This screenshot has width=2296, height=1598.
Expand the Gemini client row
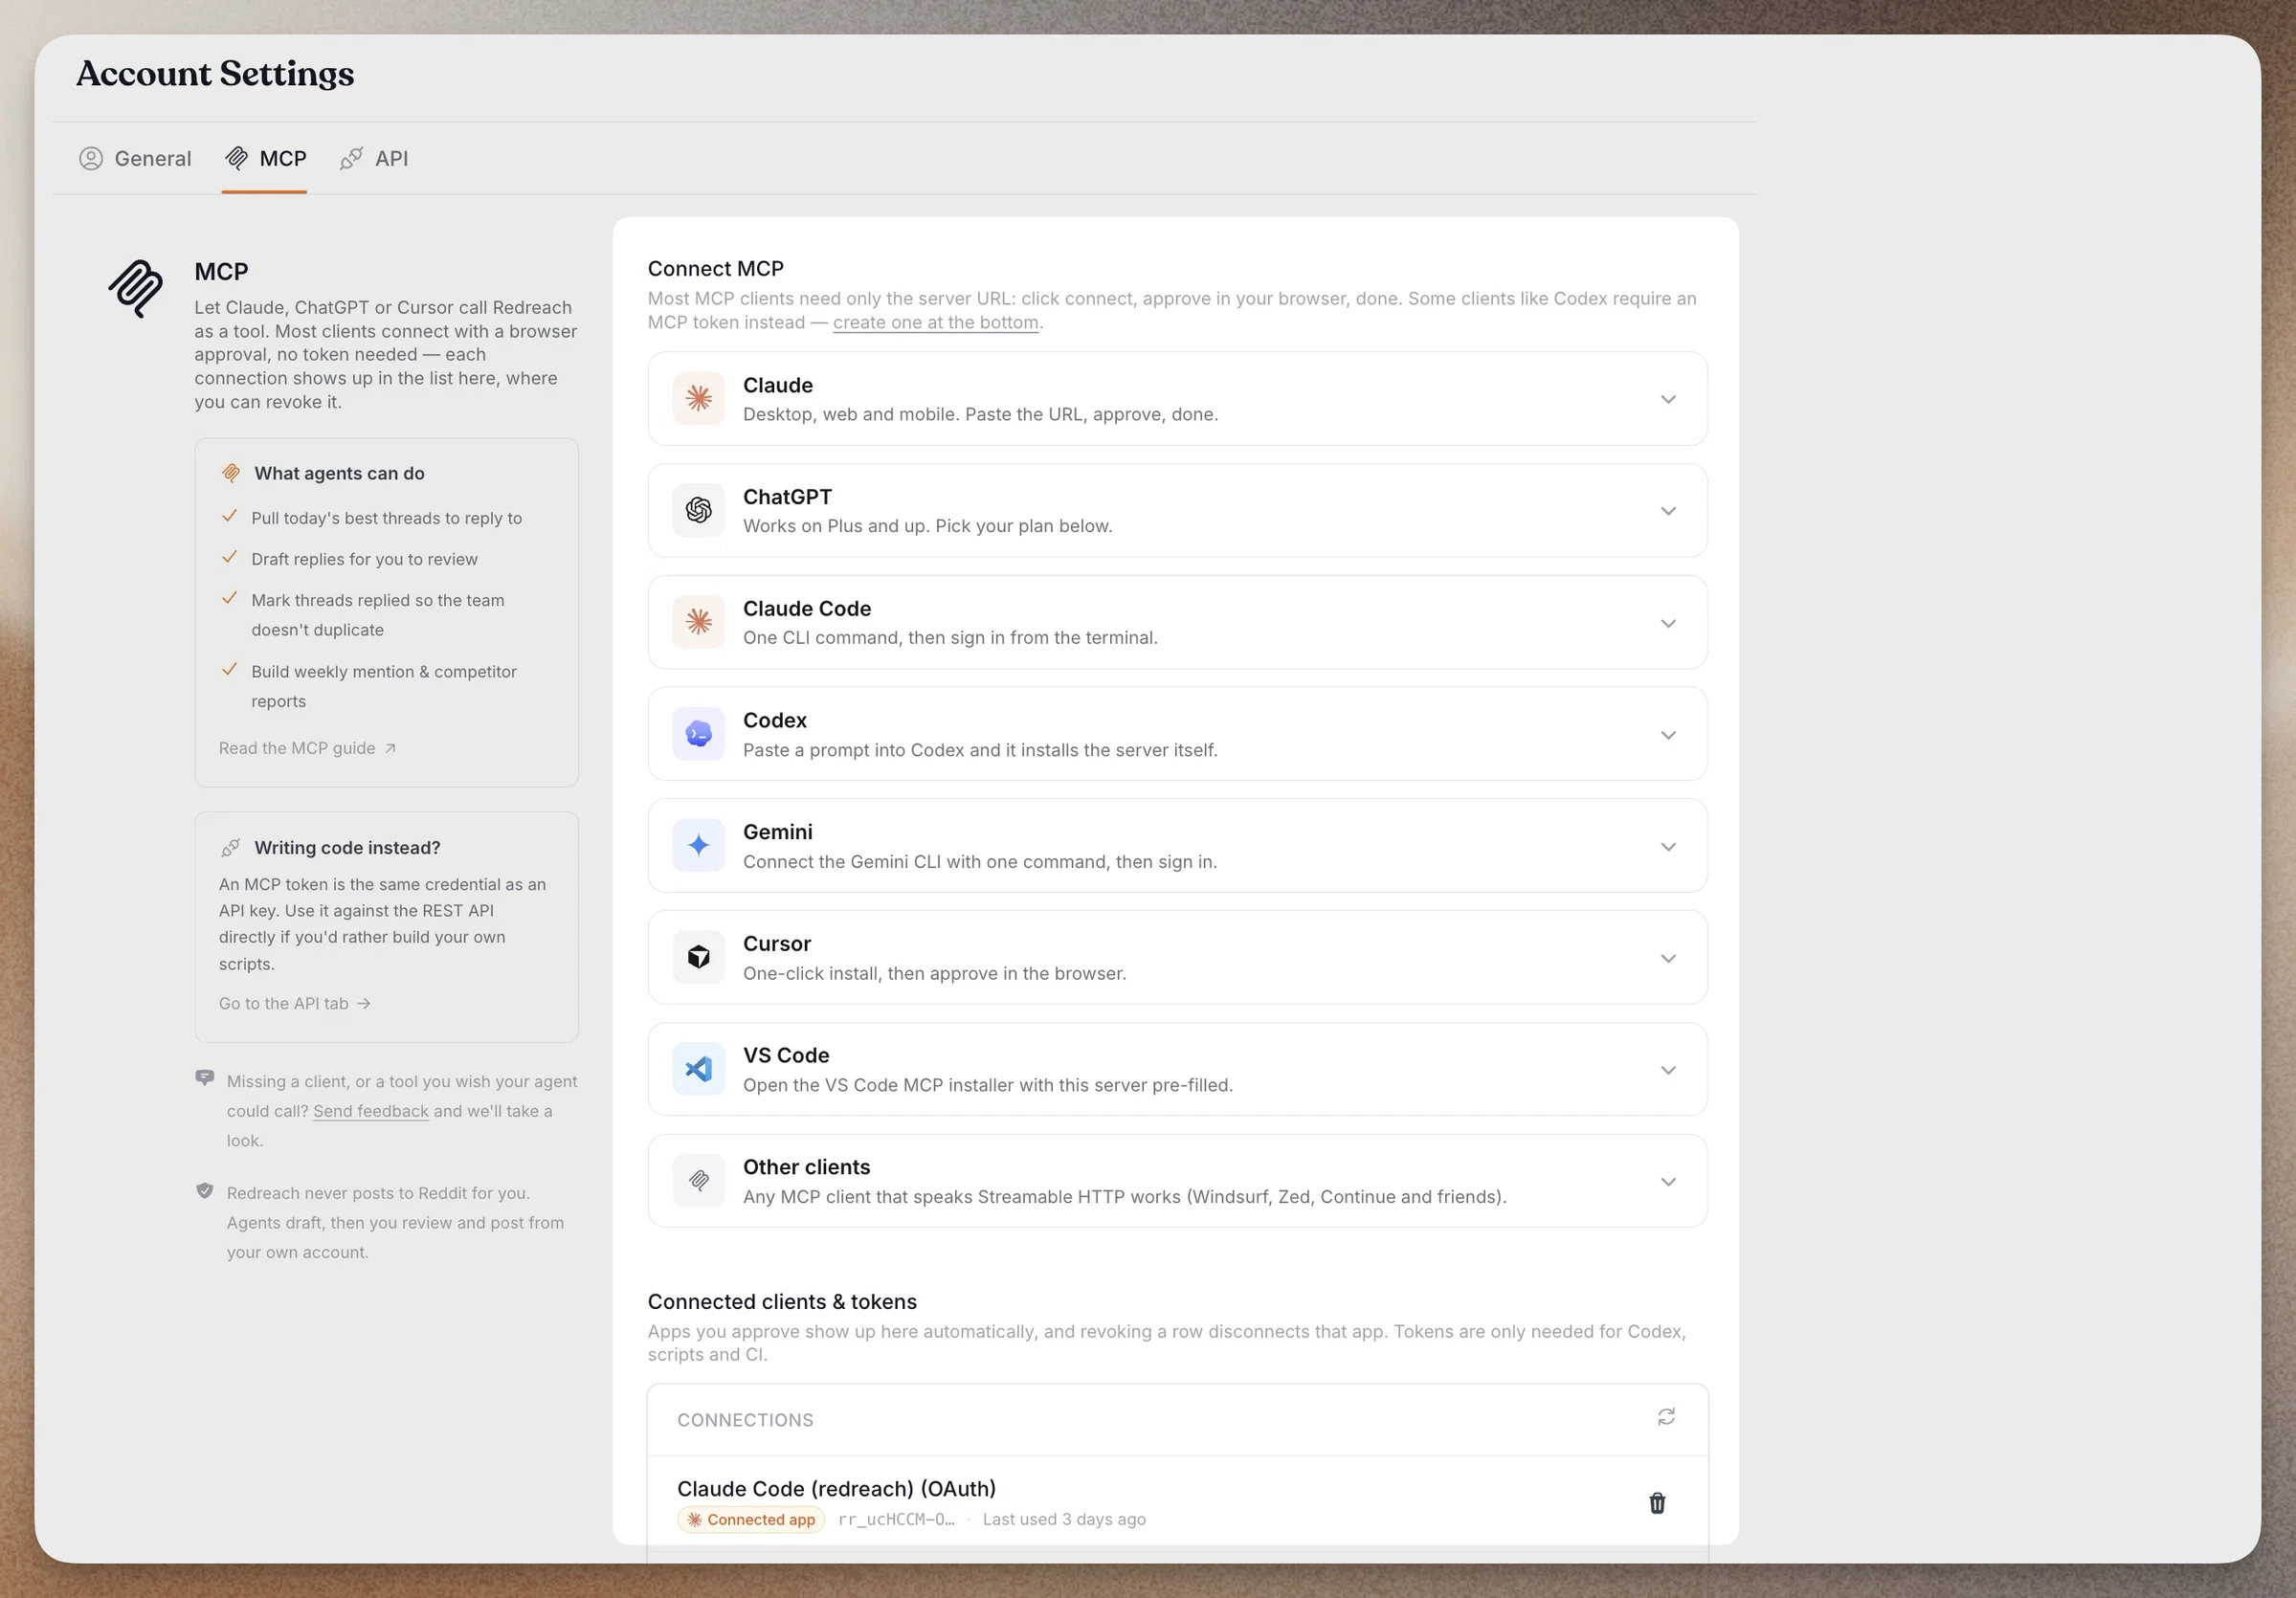pyautogui.click(x=1177, y=846)
